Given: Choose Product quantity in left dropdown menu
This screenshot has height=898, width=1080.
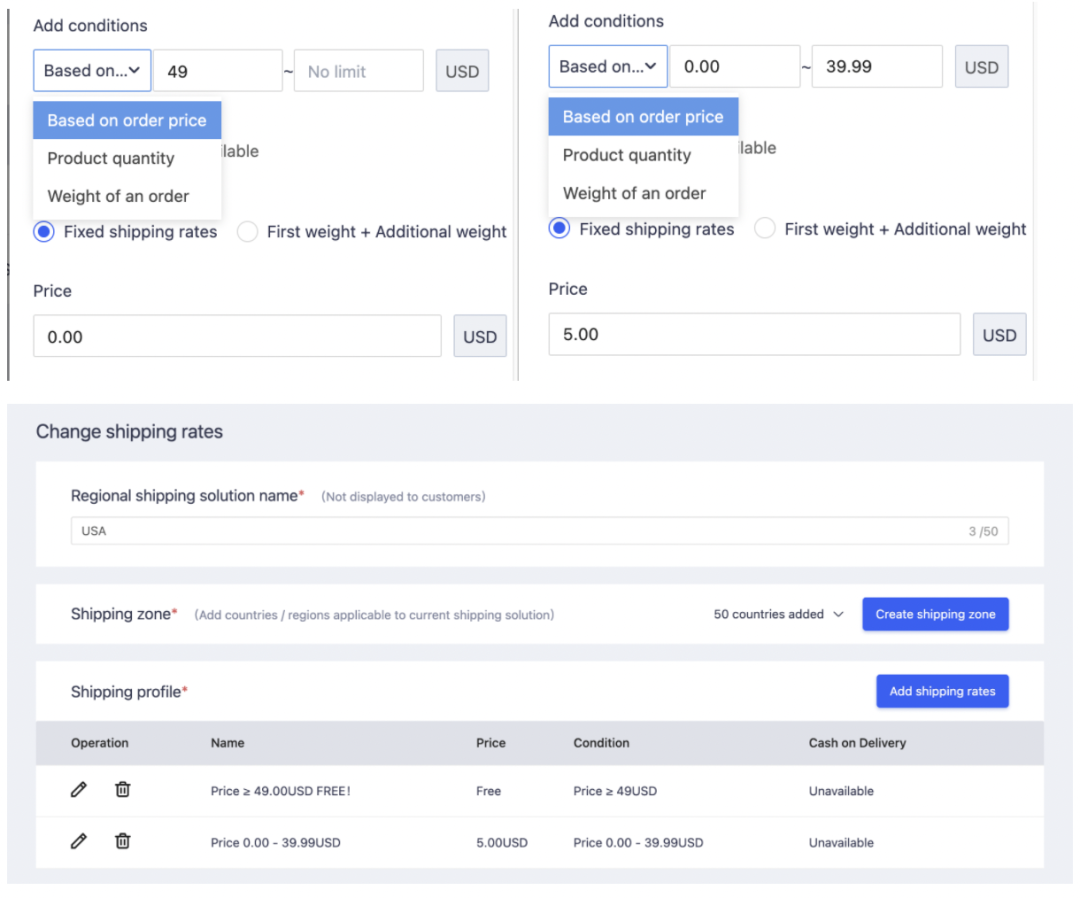Looking at the screenshot, I should pyautogui.click(x=111, y=158).
